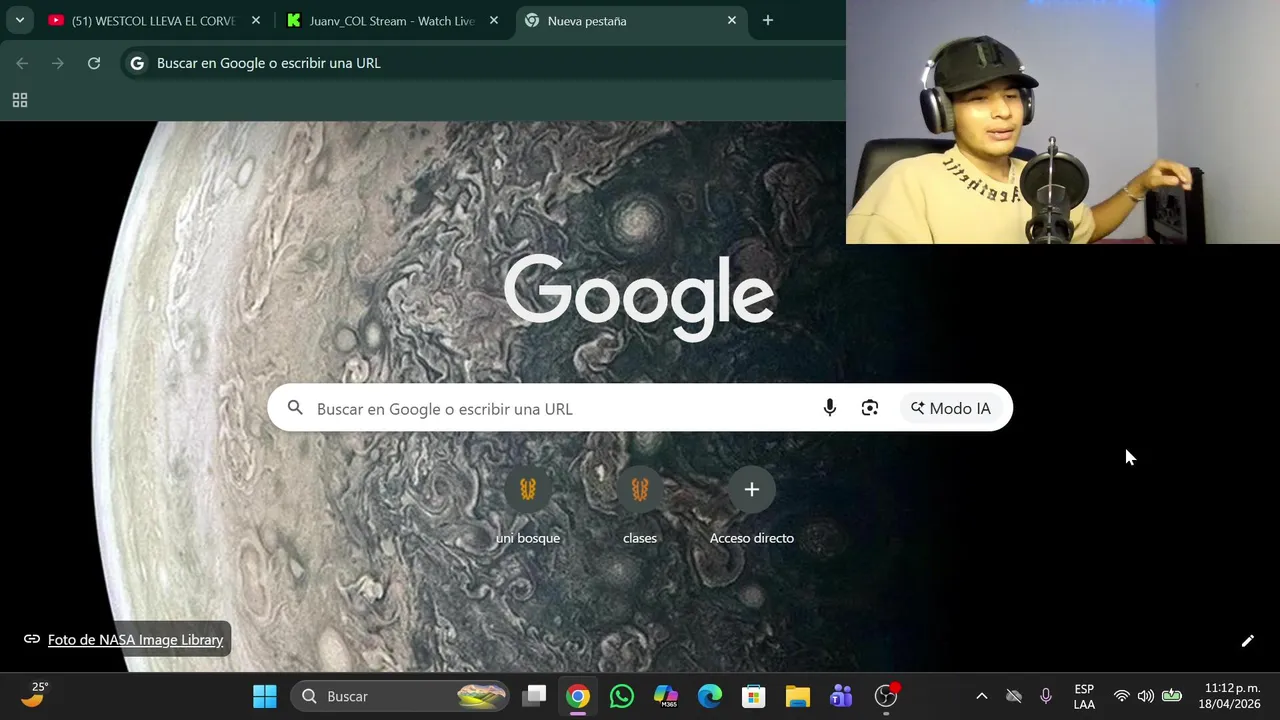Click the taskbar Buscar search box
This screenshot has width=1280, height=720.
click(401, 696)
